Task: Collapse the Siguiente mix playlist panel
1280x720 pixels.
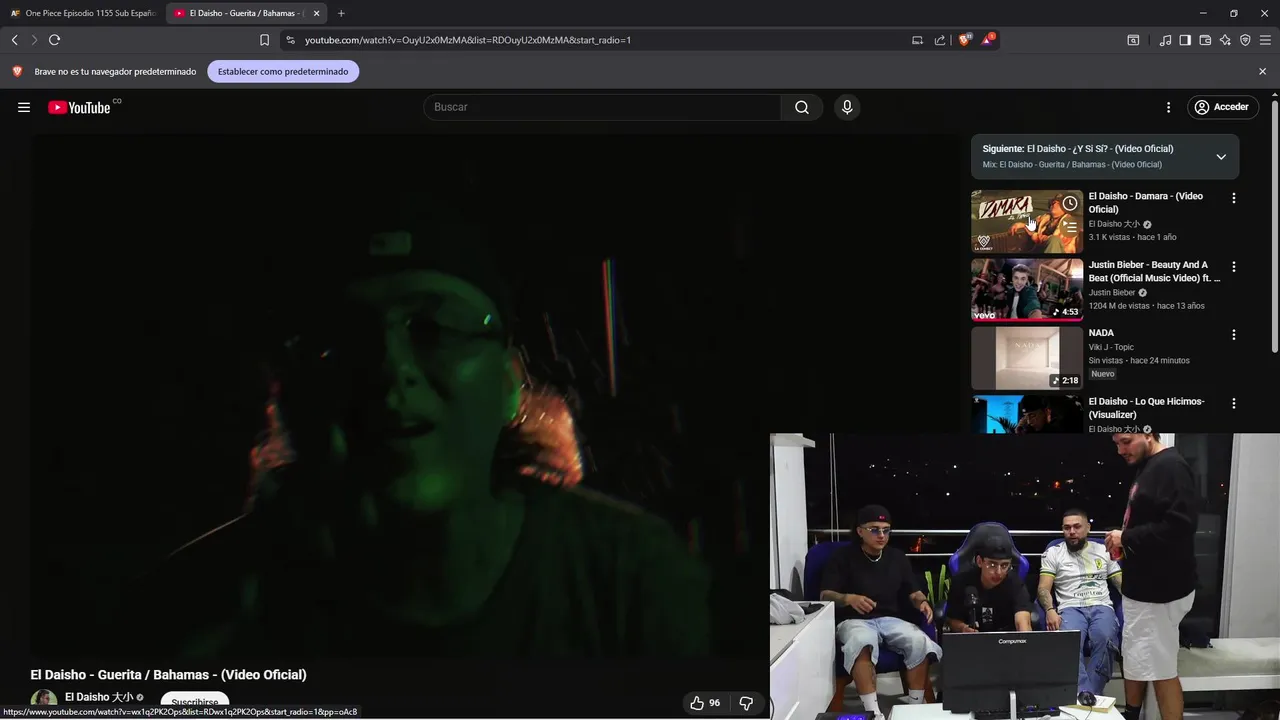Action: 1221,157
